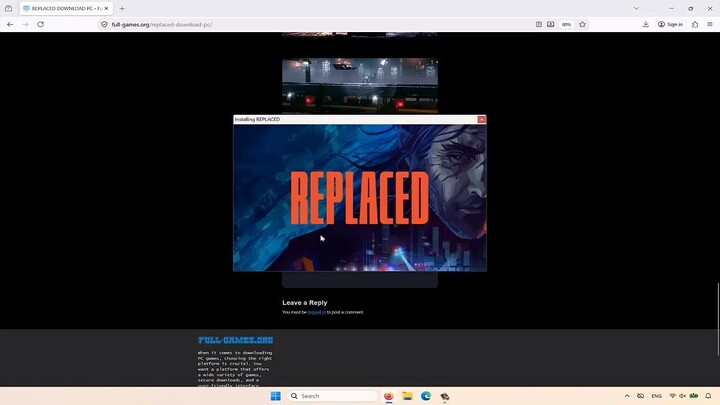Click the Sign in account button

coord(670,24)
